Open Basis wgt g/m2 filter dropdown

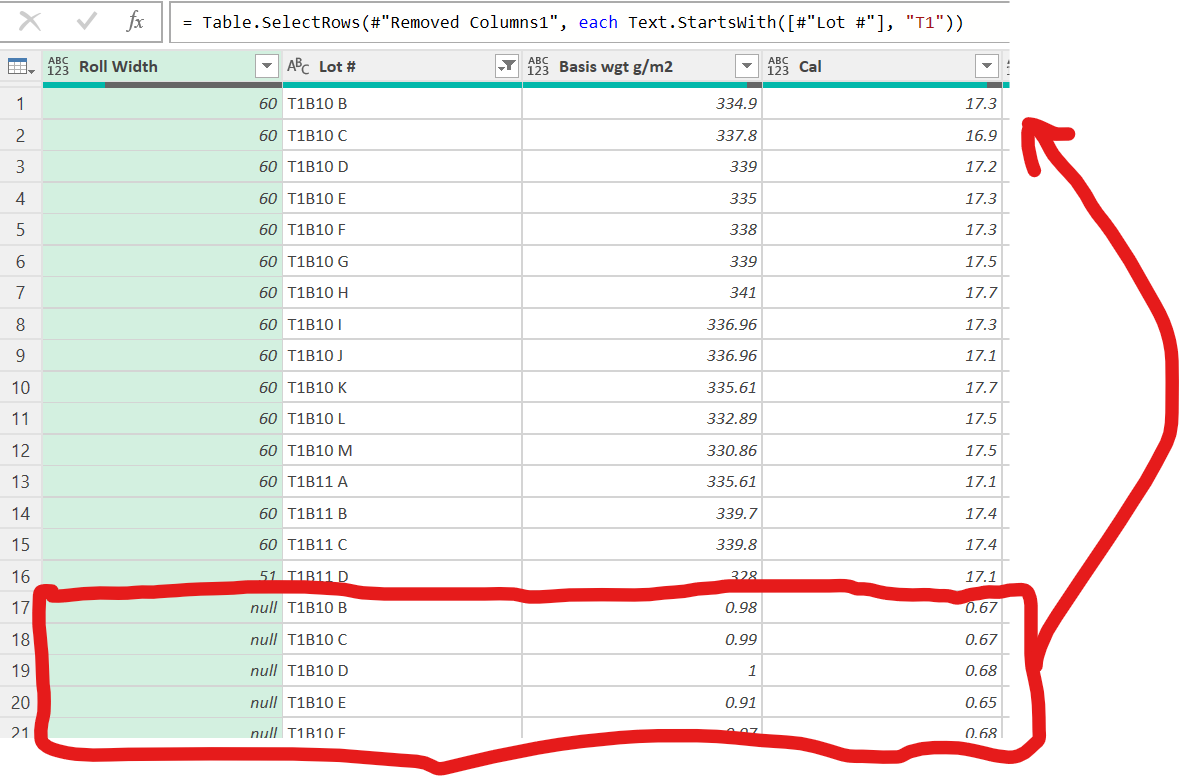[x=747, y=66]
